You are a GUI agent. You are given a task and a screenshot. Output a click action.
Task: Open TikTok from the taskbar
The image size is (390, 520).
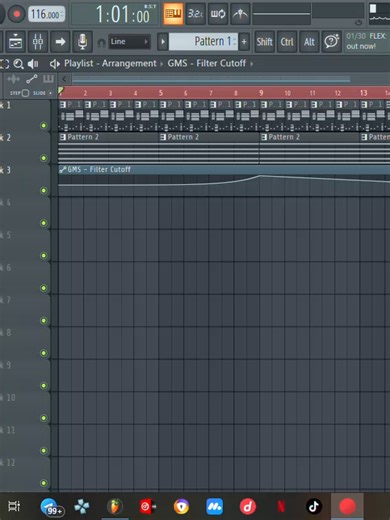point(314,507)
